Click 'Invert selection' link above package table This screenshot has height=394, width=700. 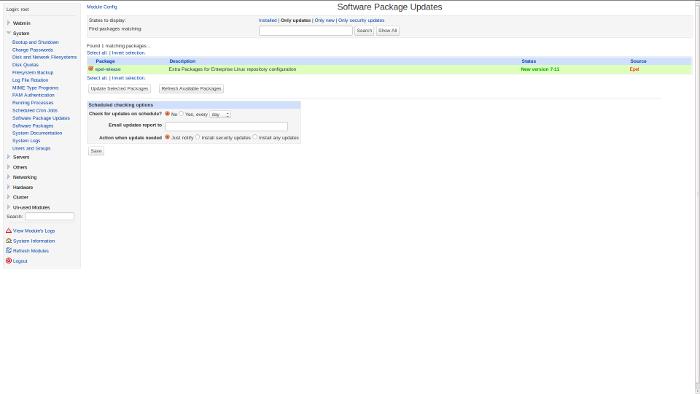pos(129,53)
